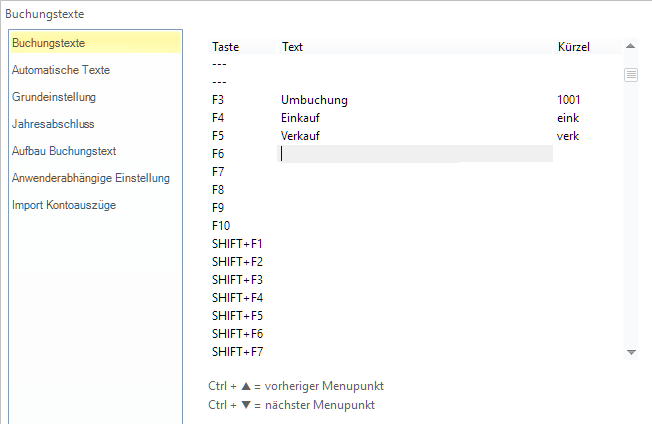652x424 pixels.
Task: Select Aufbau Buchungstext in sidebar
Action: (x=64, y=151)
